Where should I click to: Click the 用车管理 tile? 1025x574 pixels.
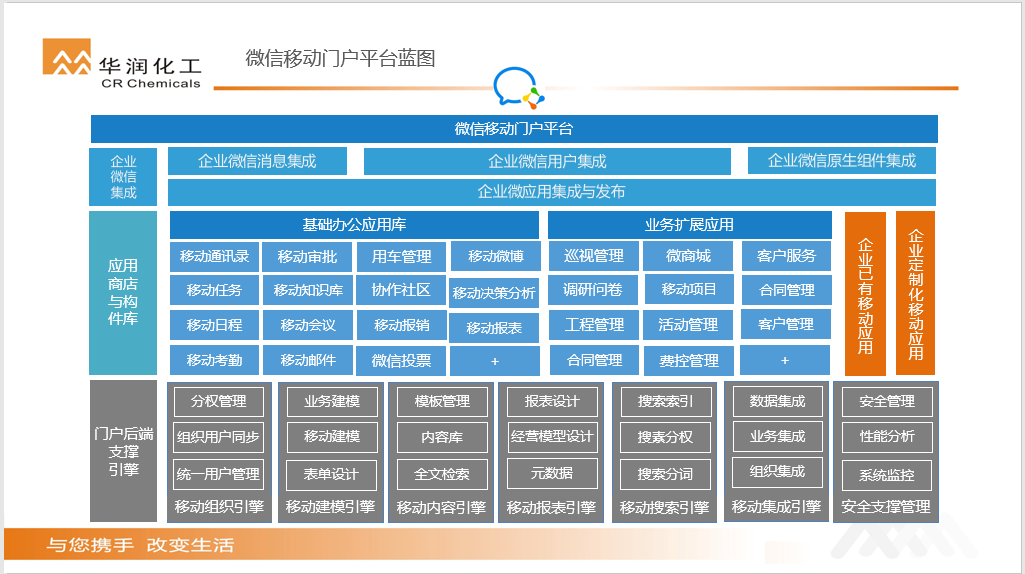pyautogui.click(x=401, y=257)
